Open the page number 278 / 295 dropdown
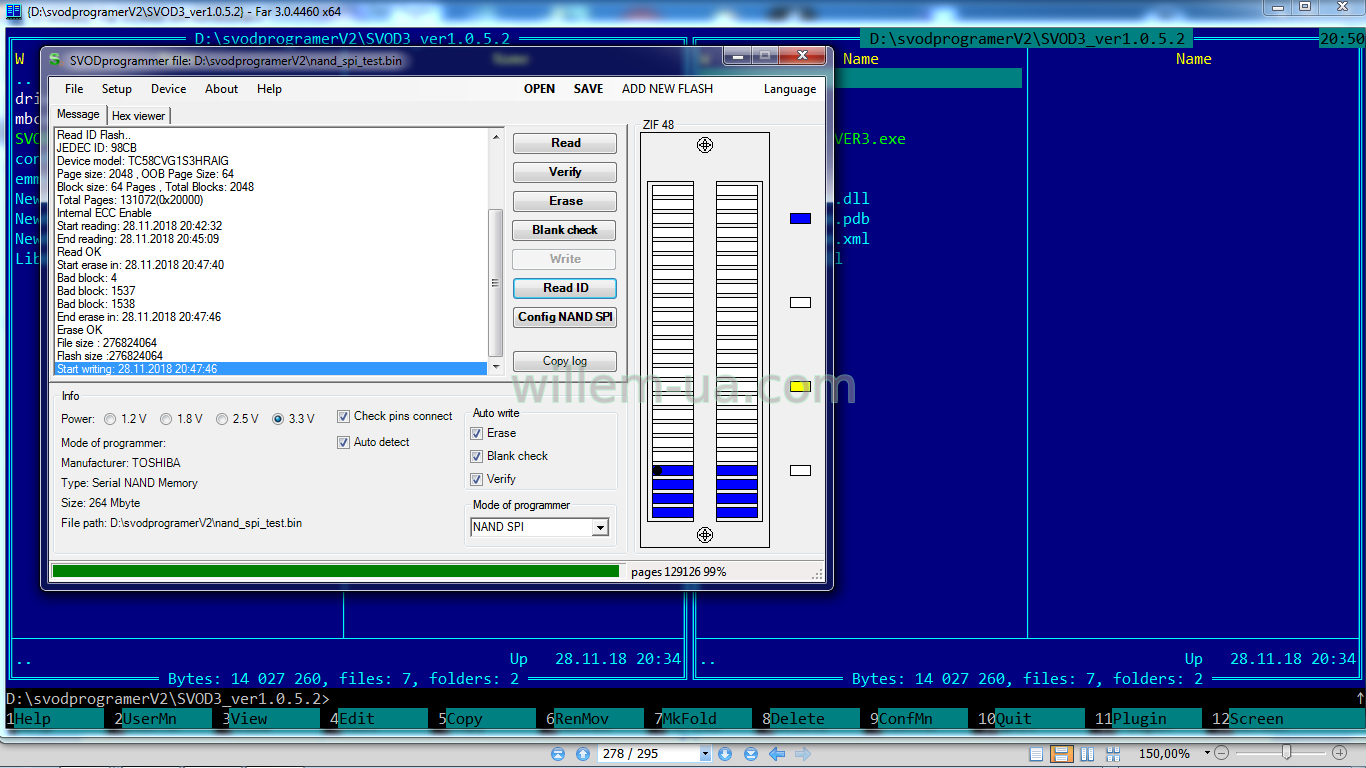1366x768 pixels. pyautogui.click(x=705, y=754)
